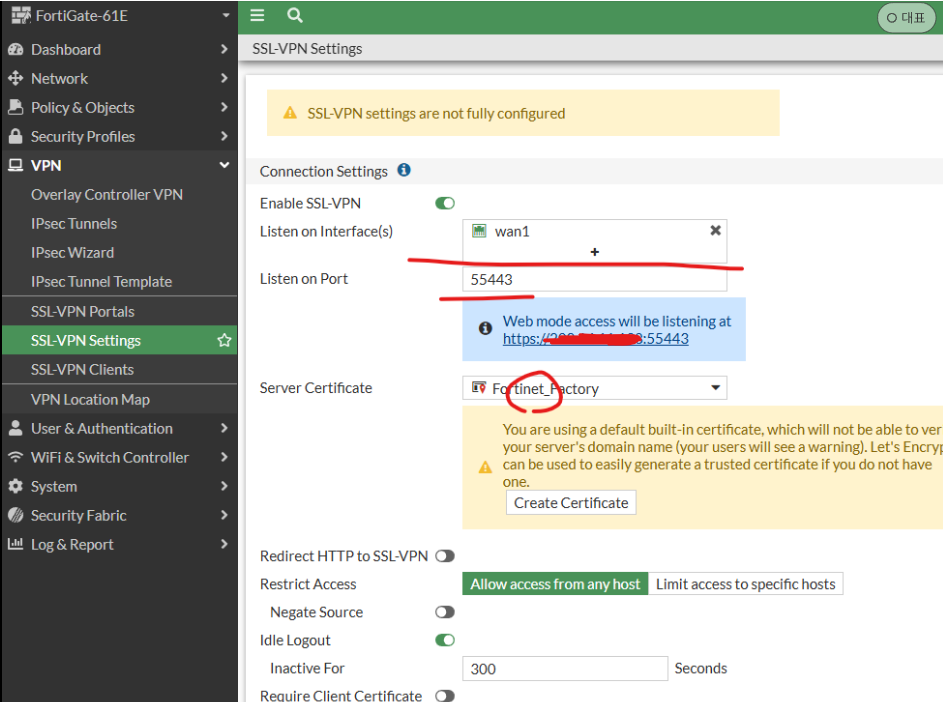Open the search magnifier icon

(295, 15)
